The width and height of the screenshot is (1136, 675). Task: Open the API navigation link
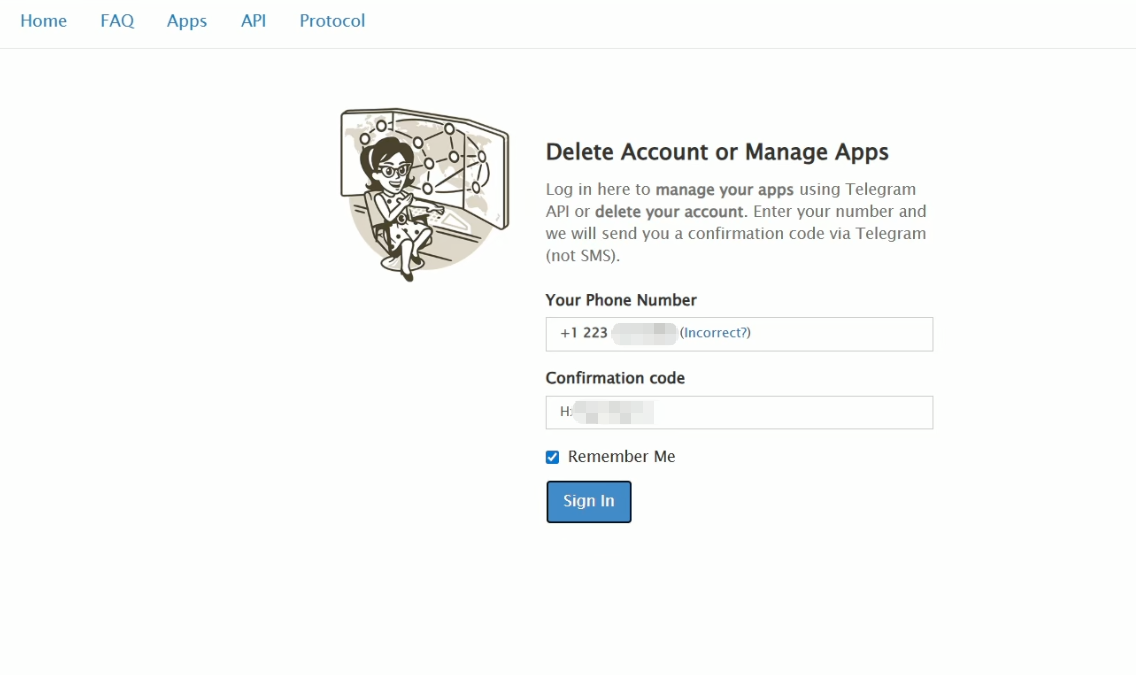[x=254, y=21]
